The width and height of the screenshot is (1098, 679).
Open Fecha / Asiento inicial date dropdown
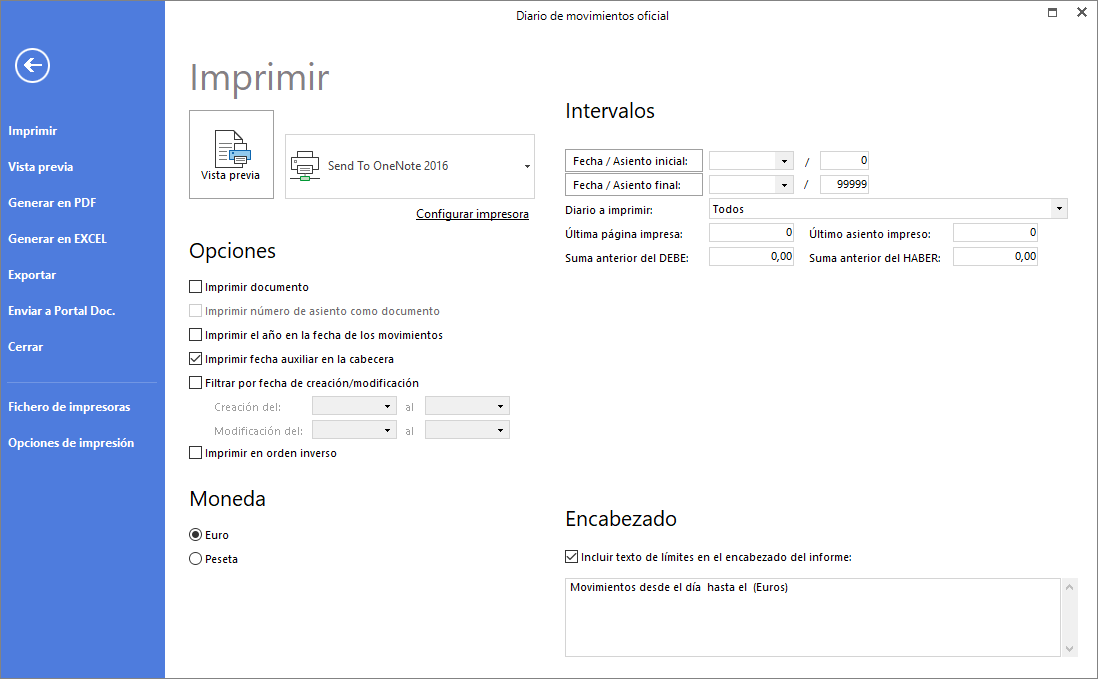[x=784, y=161]
